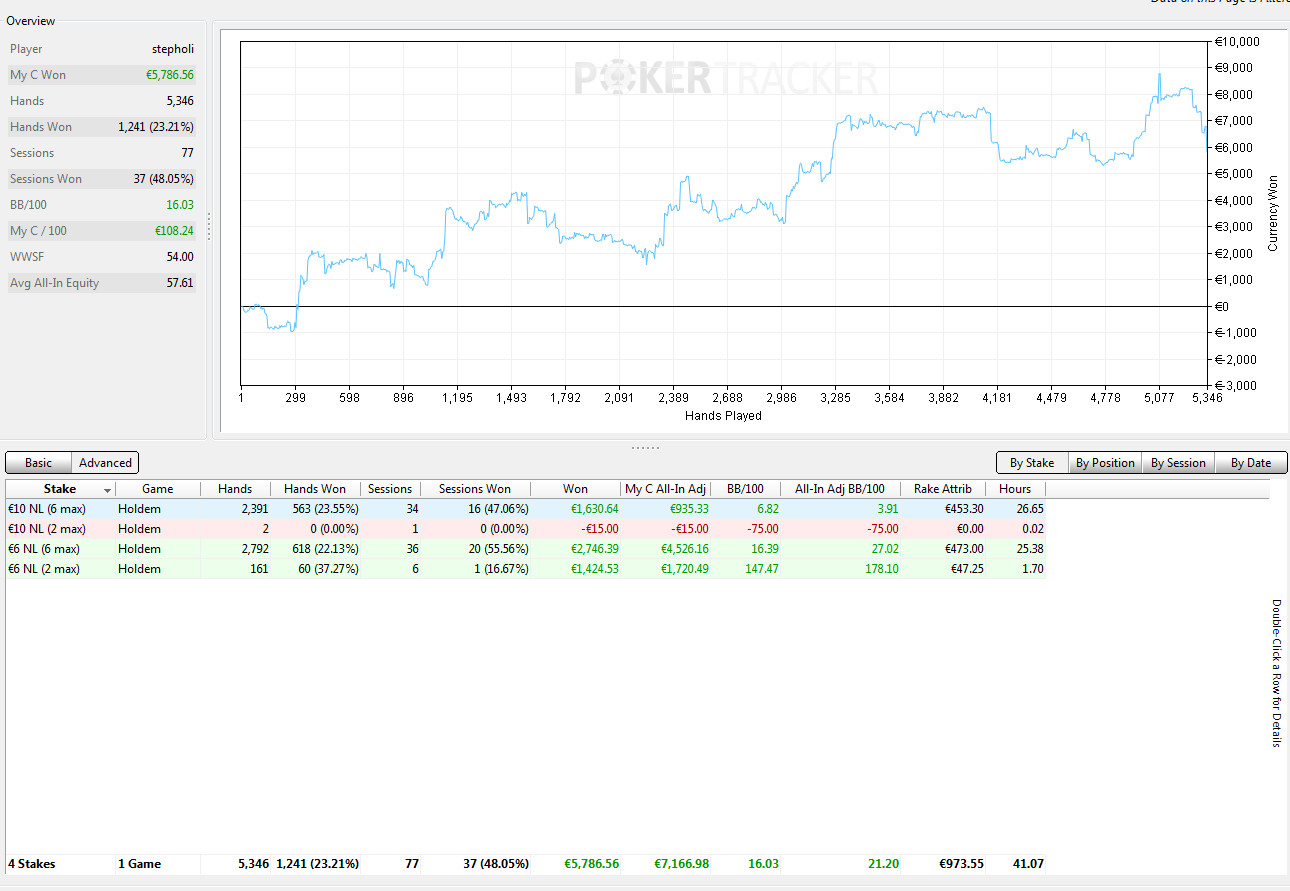The height and width of the screenshot is (891, 1290).
Task: Click the WWSF 54.00 value
Action: click(x=180, y=257)
